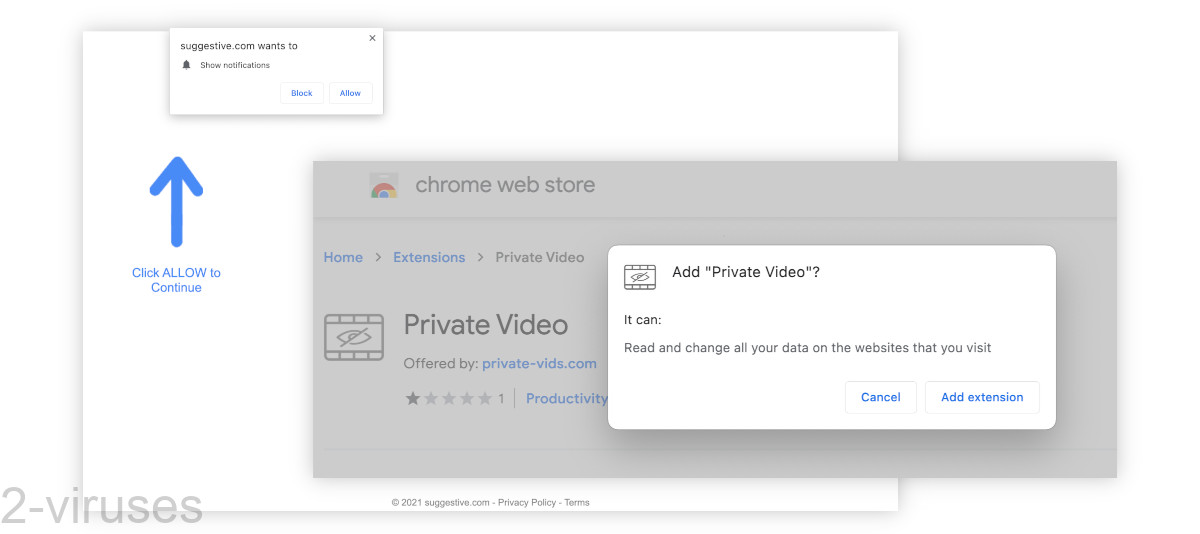1200x534 pixels.
Task: Click 'Read and change all your data' permission text
Action: pyautogui.click(x=807, y=348)
